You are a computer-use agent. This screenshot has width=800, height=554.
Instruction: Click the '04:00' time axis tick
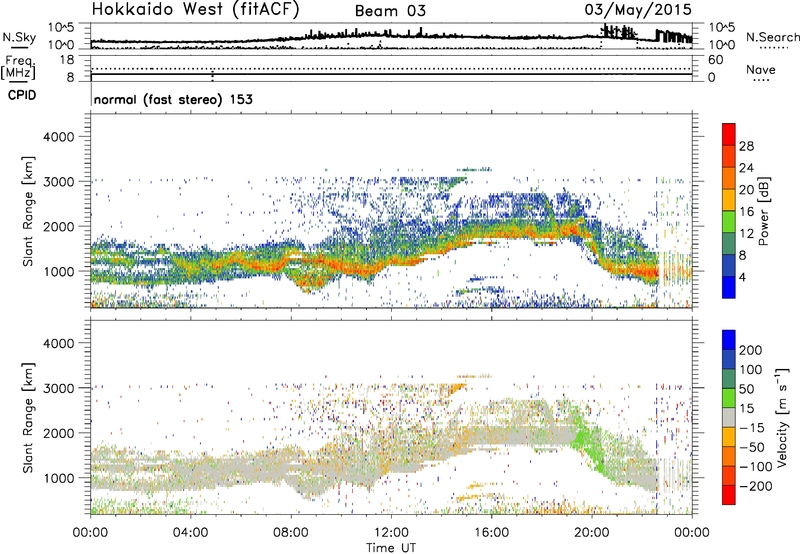point(191,533)
